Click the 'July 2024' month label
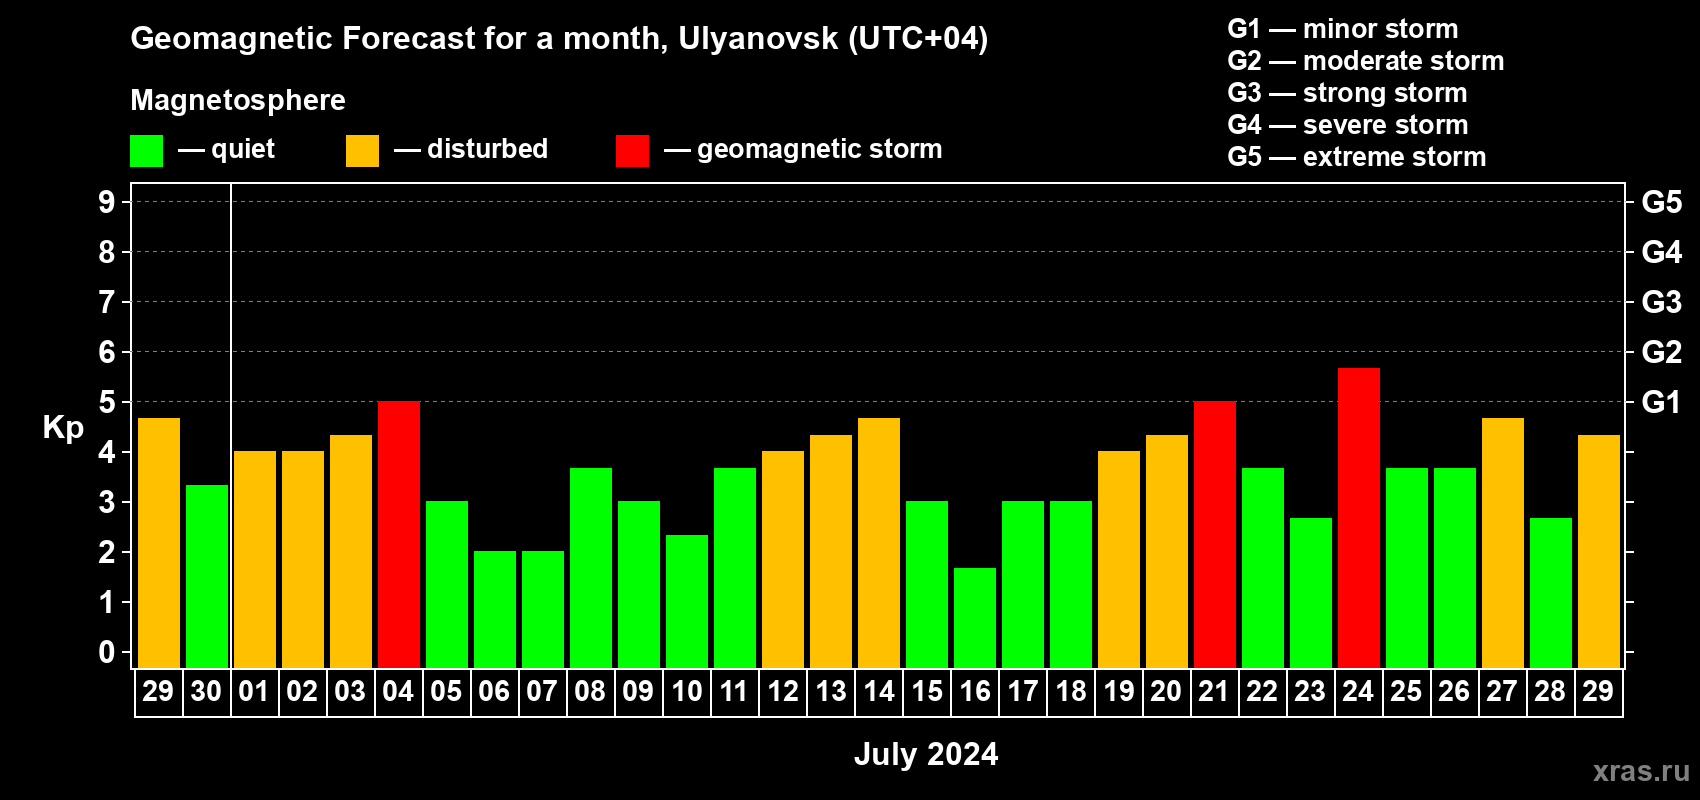The width and height of the screenshot is (1700, 800). coord(926,754)
